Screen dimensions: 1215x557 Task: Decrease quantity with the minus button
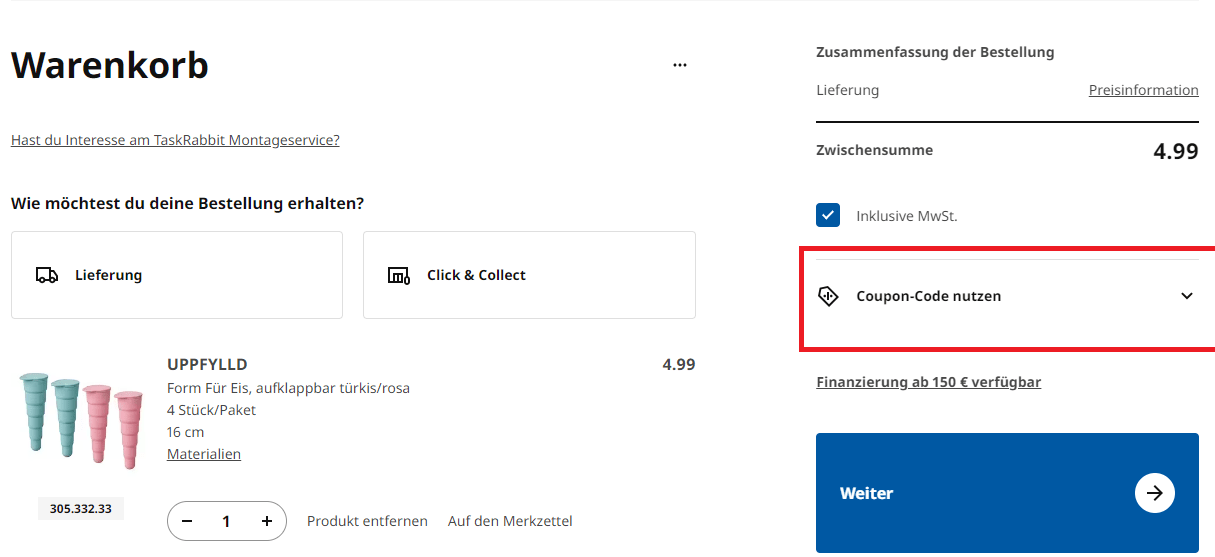tap(187, 521)
